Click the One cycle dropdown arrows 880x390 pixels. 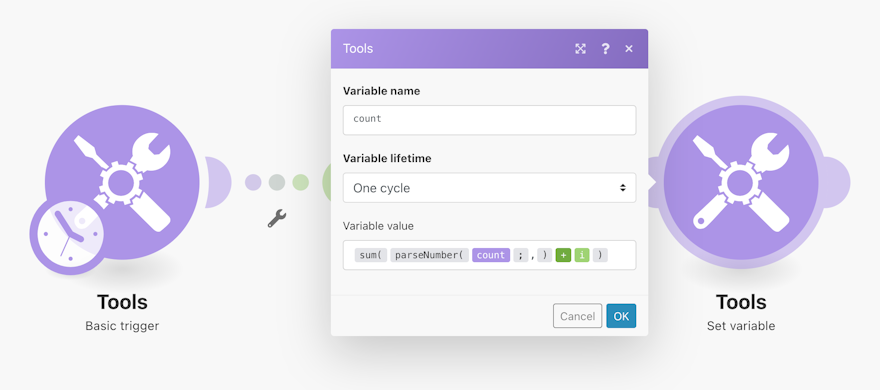622,188
